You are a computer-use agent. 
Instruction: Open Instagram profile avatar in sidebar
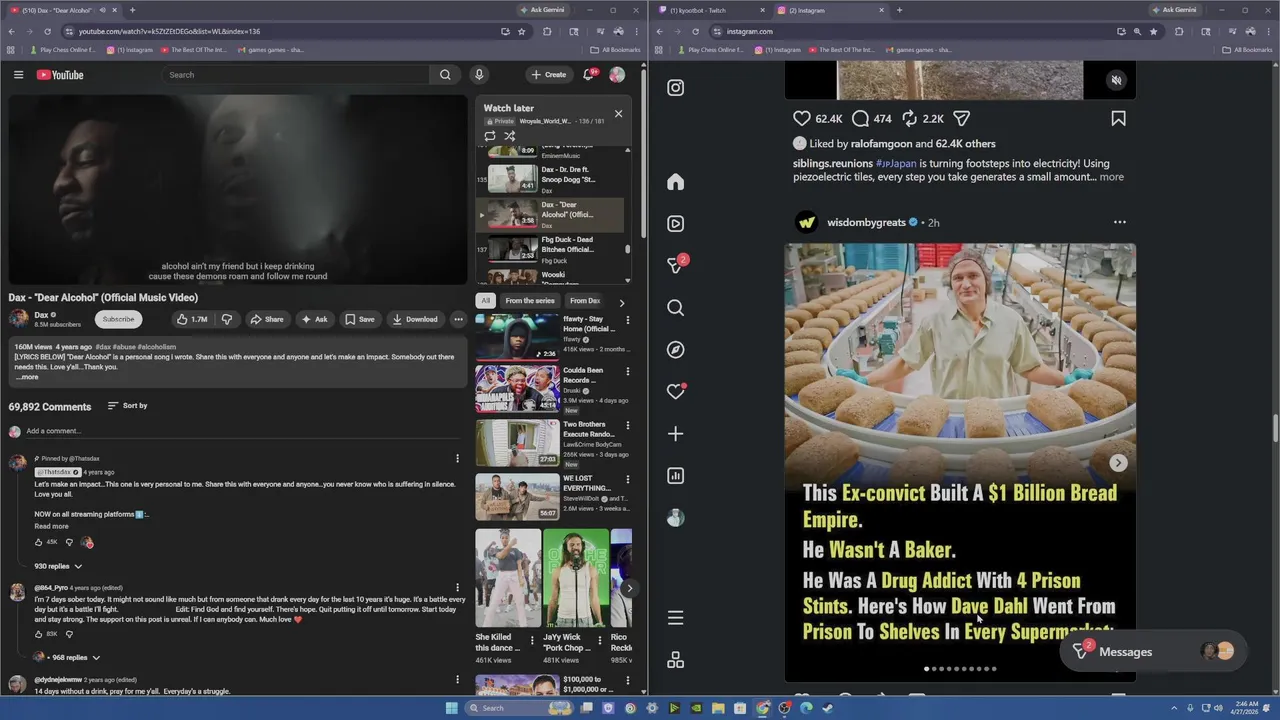click(676, 518)
